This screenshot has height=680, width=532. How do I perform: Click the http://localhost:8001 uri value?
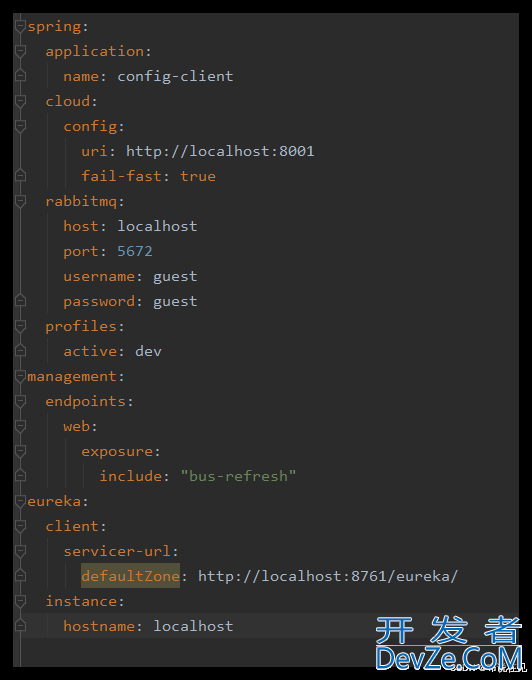[220, 151]
